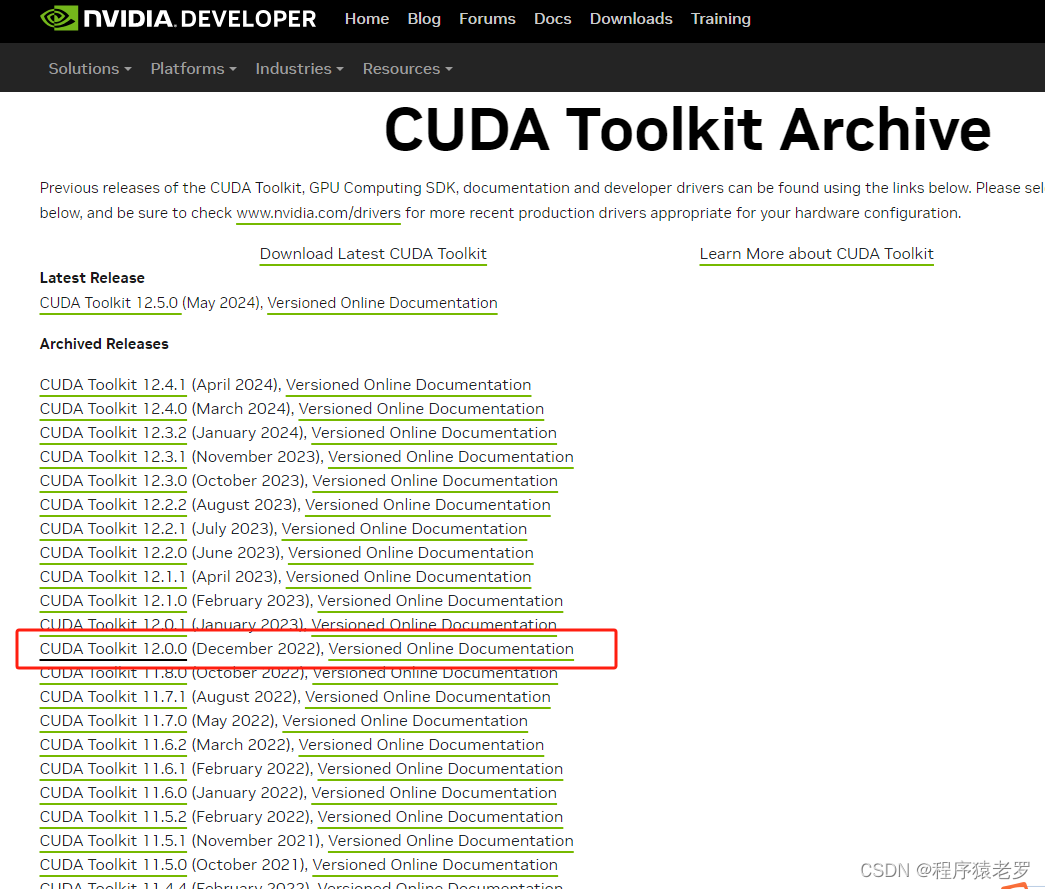Image resolution: width=1045 pixels, height=889 pixels.
Task: Open the Docs nav item
Action: point(552,19)
